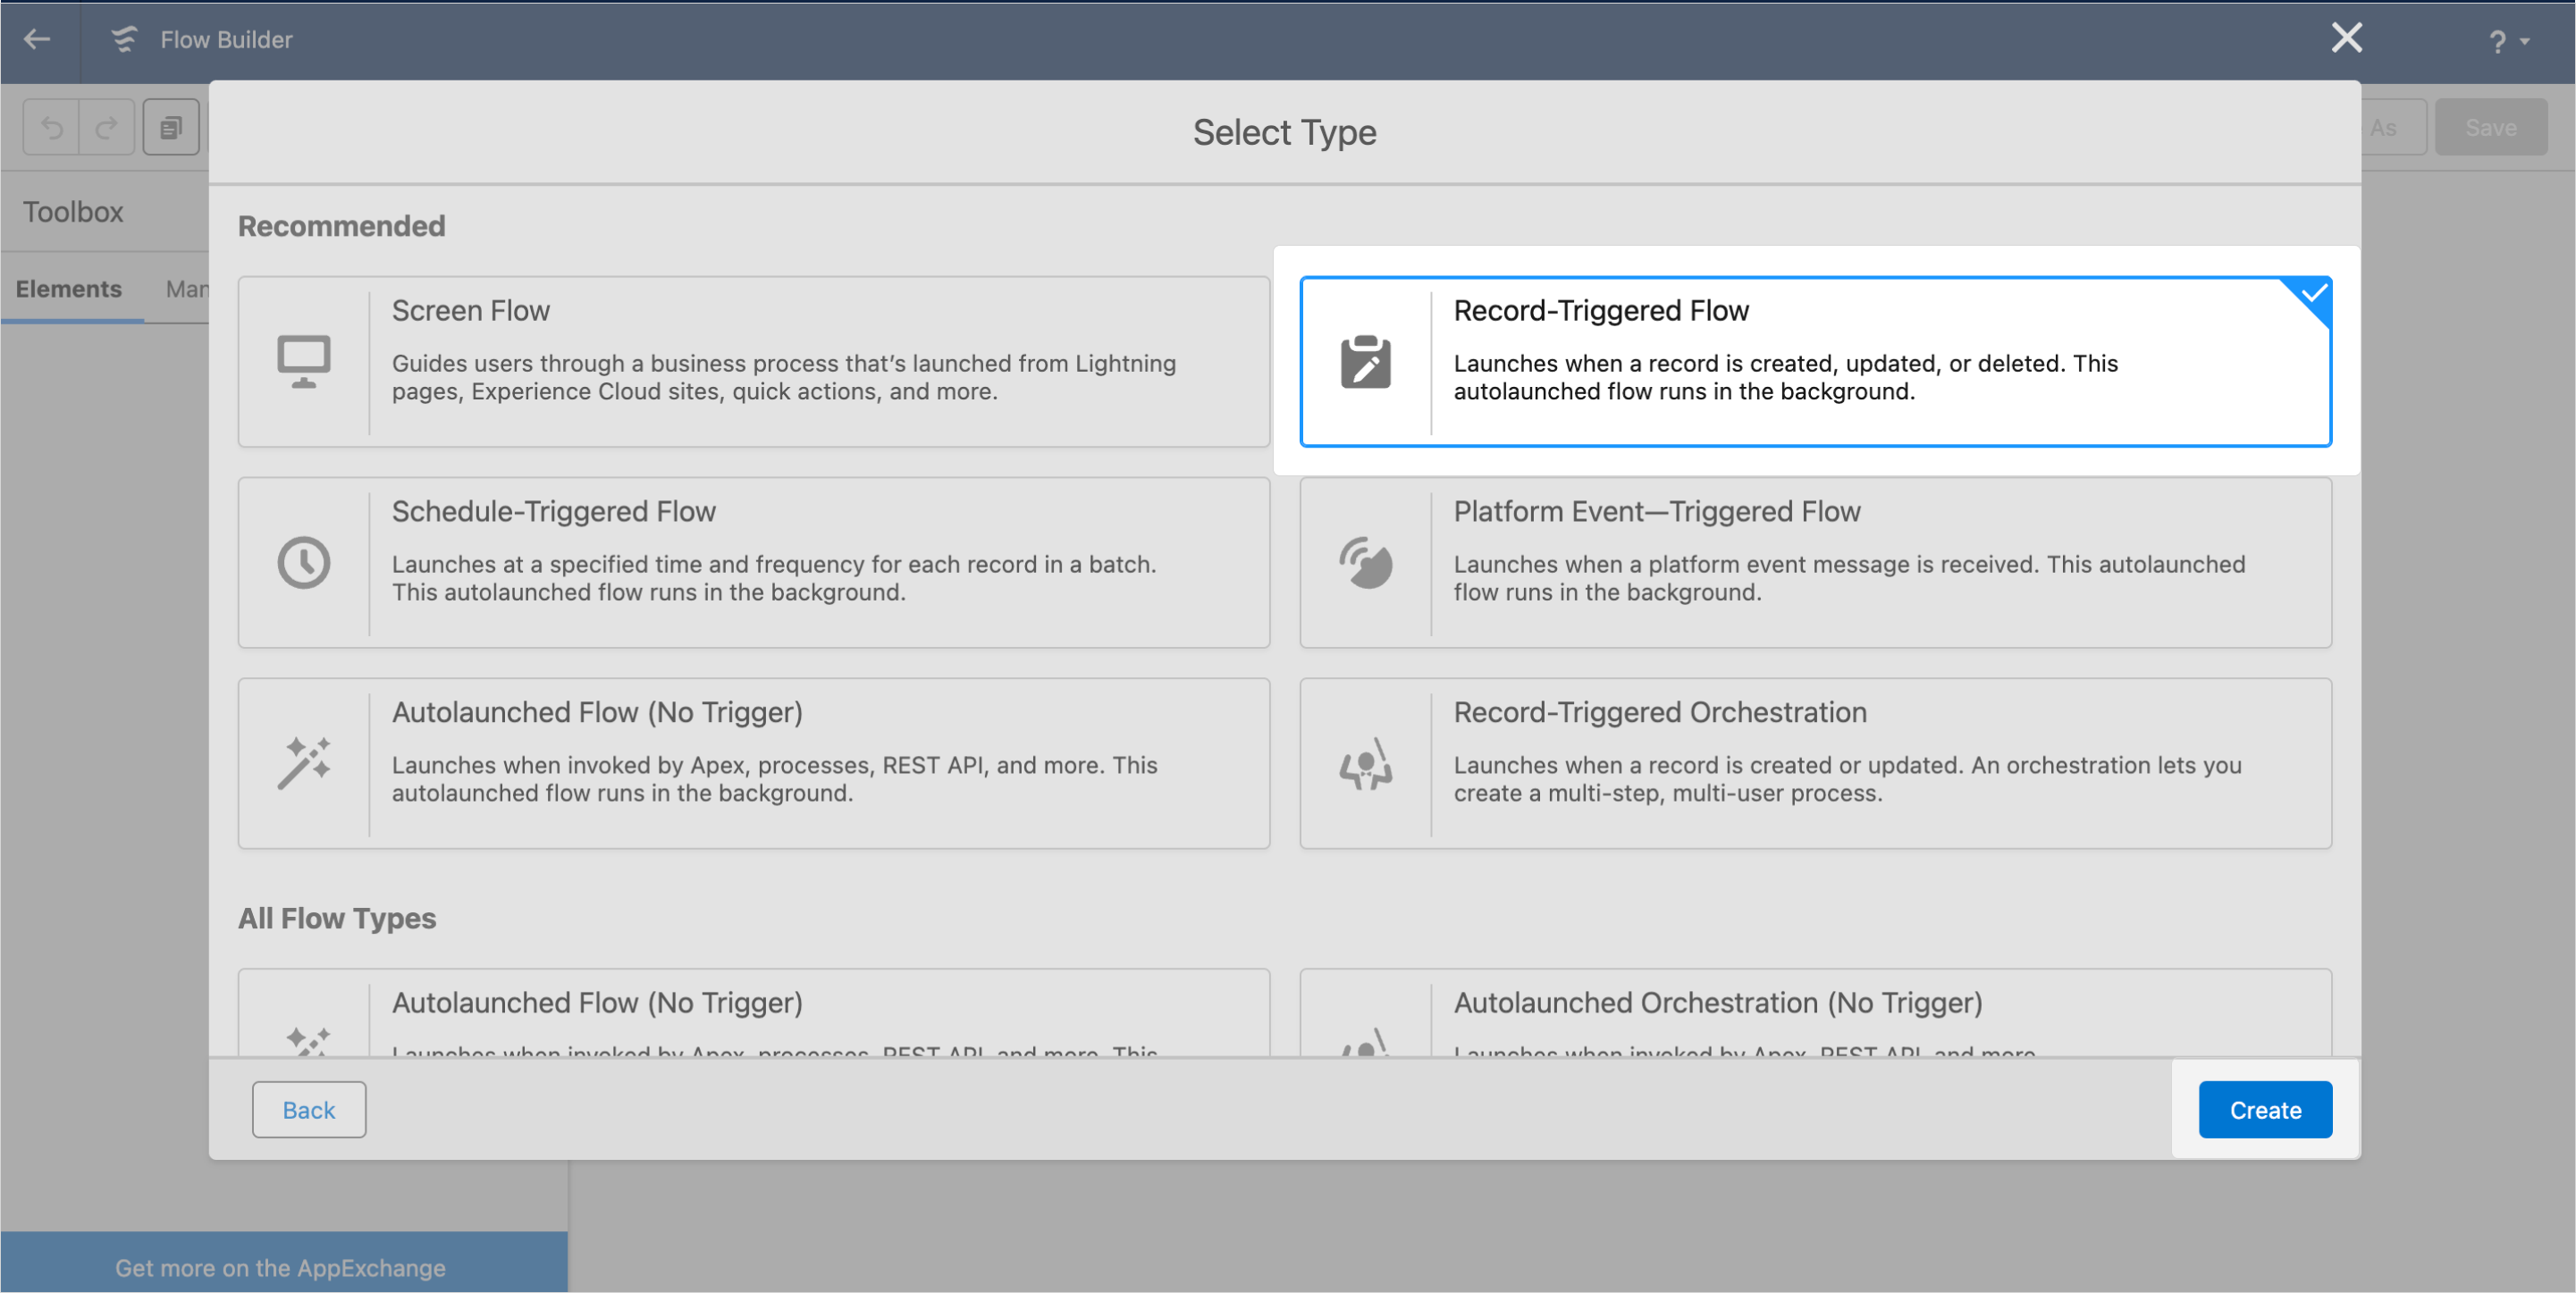Switch to the Elements tab in Toolbox
The height and width of the screenshot is (1293, 2576).
coord(69,289)
